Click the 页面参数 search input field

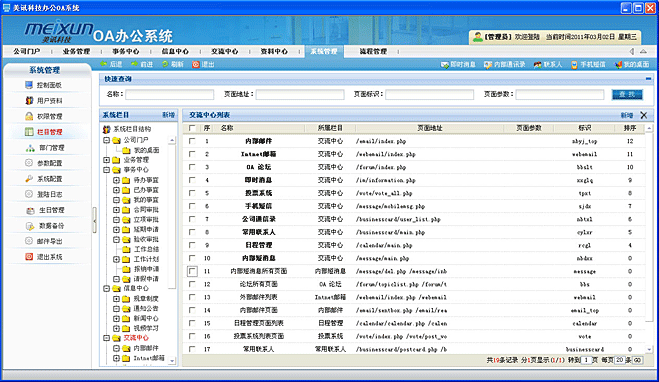click(560, 95)
